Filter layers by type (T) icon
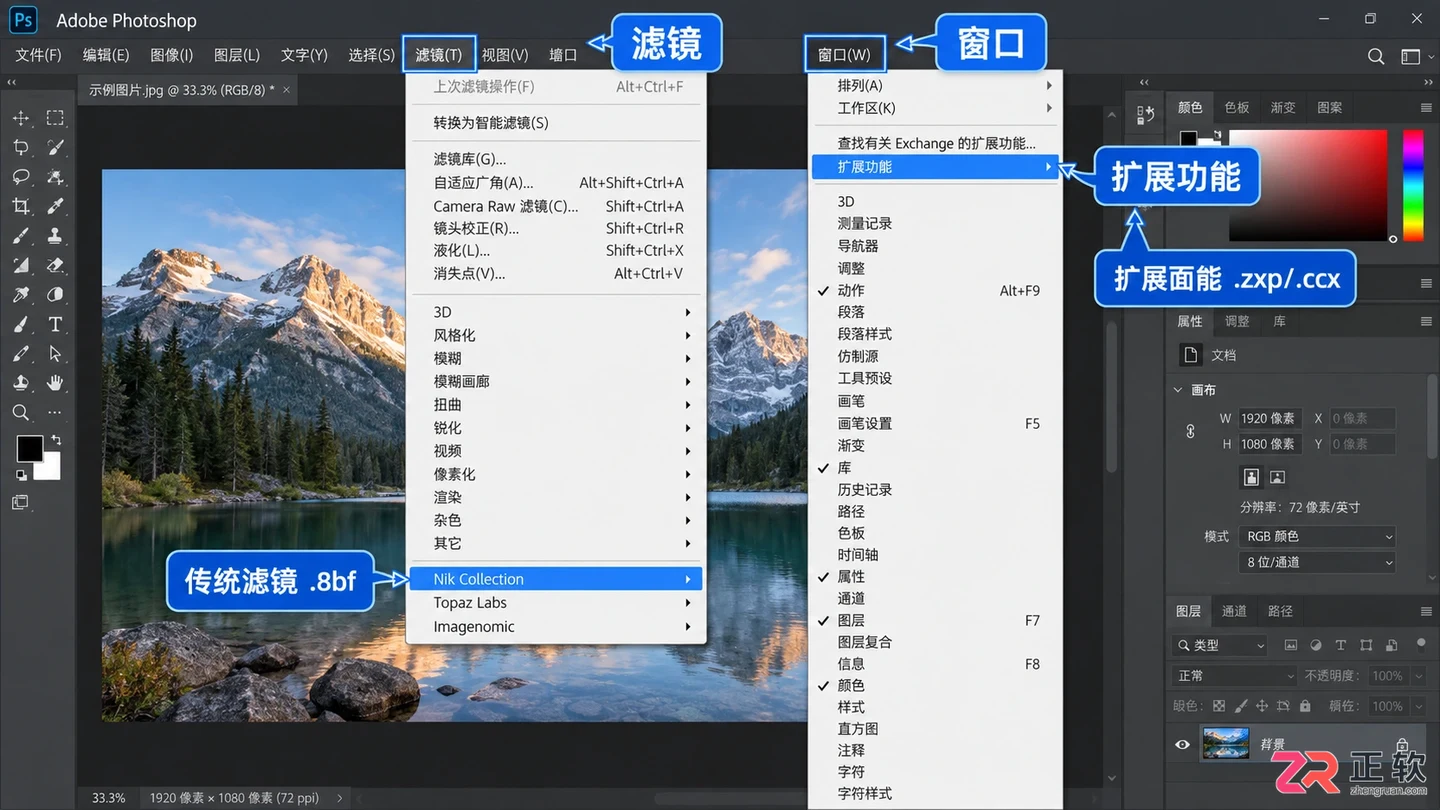This screenshot has height=810, width=1440. [x=1341, y=645]
